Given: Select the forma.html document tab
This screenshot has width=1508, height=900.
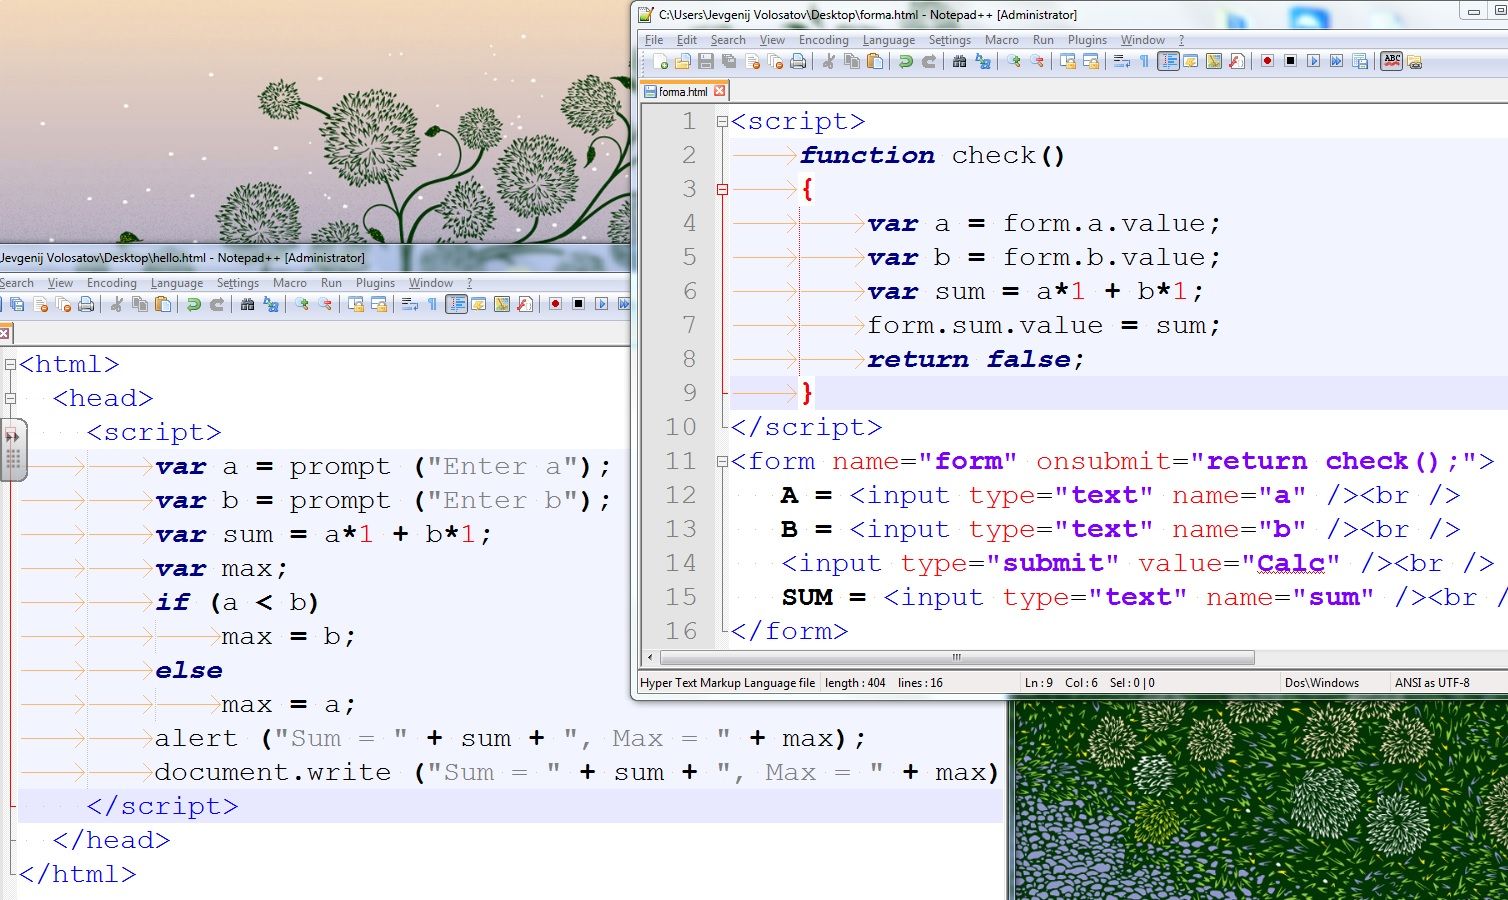Looking at the screenshot, I should pos(684,91).
